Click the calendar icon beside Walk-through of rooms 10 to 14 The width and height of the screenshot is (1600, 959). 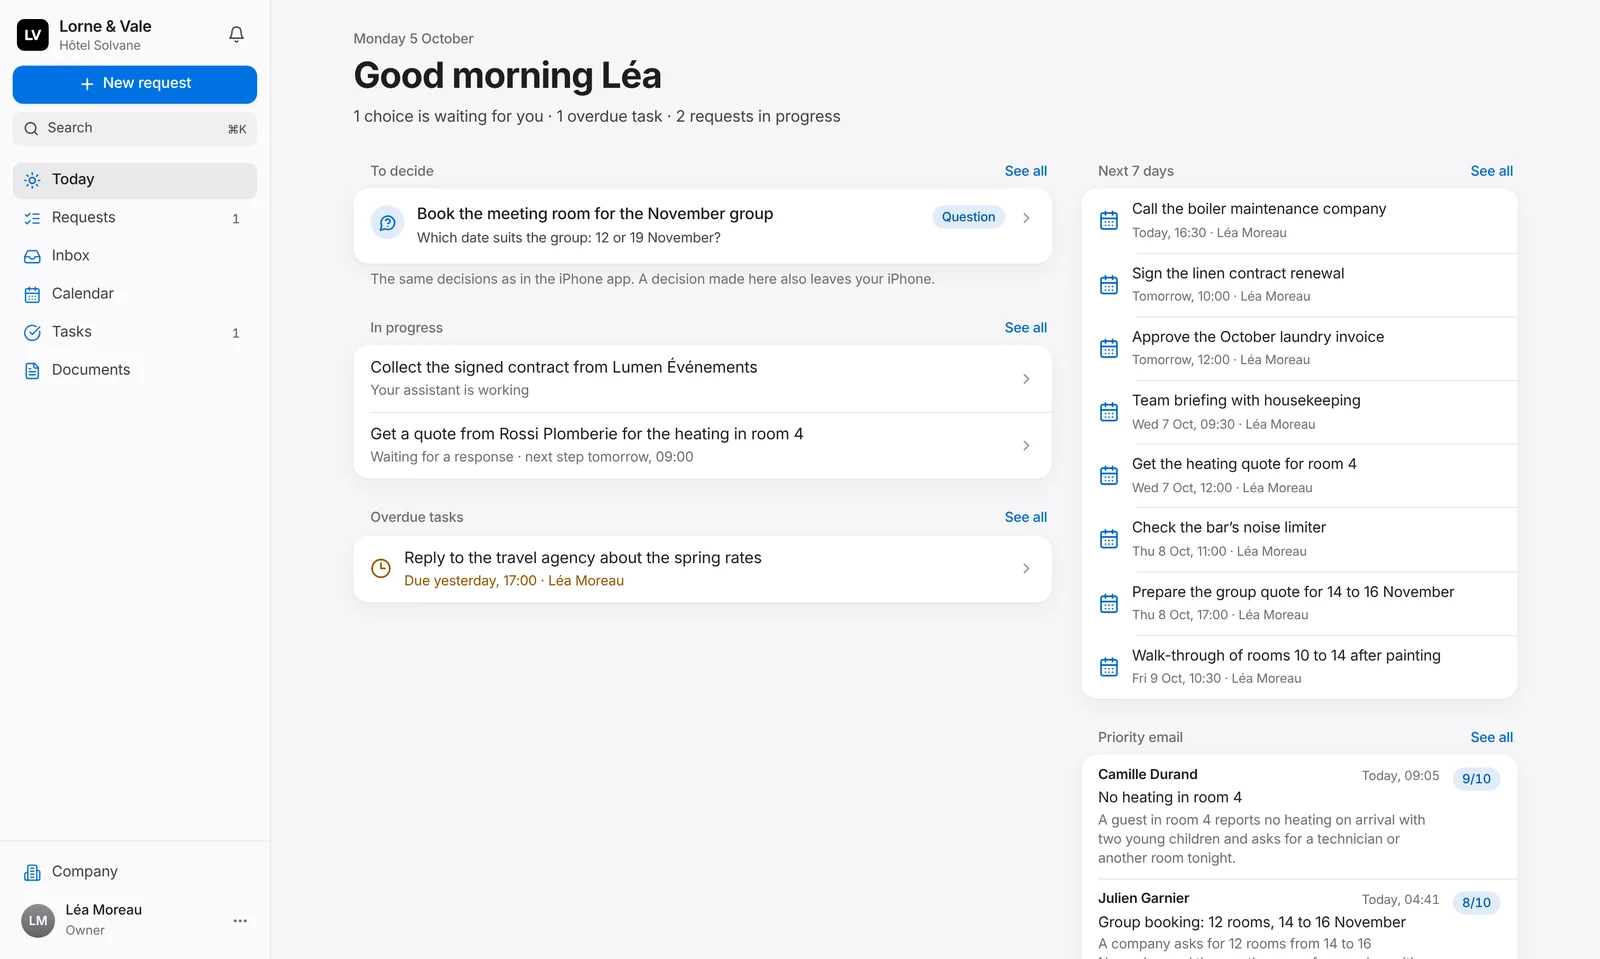[x=1109, y=666]
